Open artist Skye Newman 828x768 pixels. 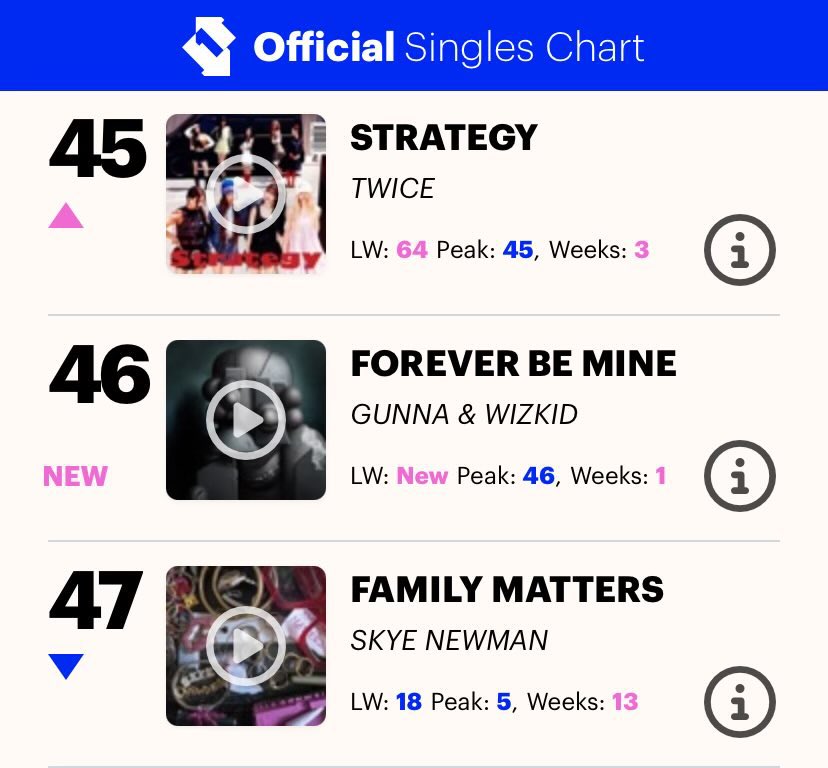click(x=449, y=640)
